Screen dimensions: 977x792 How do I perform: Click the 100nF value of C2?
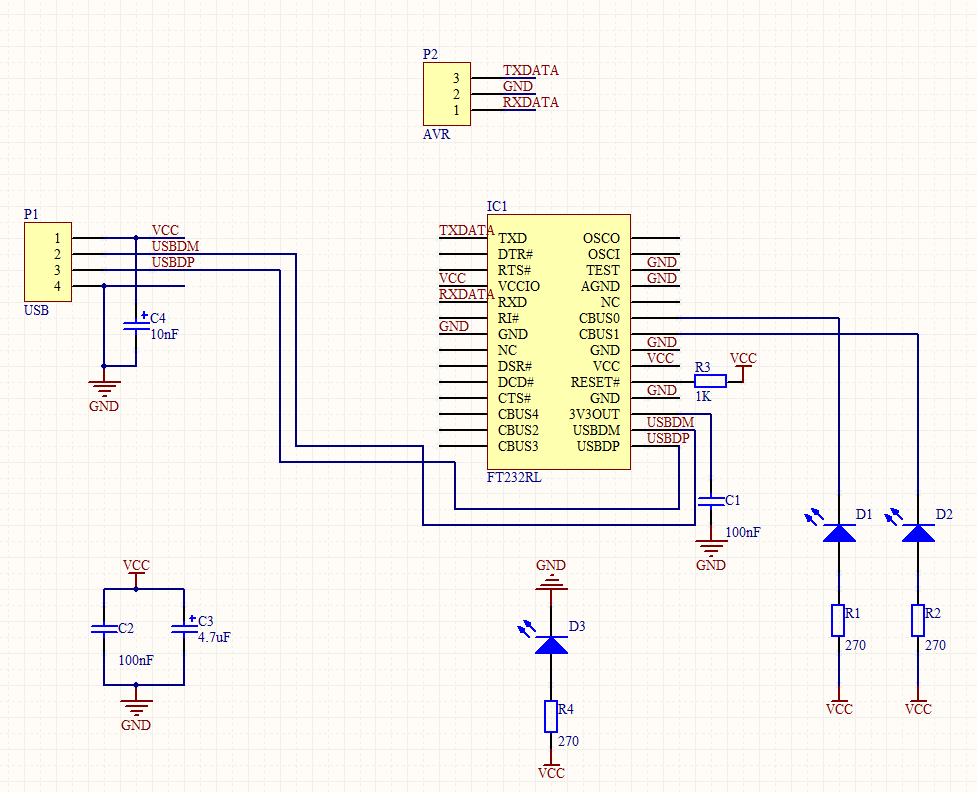pyautogui.click(x=136, y=660)
